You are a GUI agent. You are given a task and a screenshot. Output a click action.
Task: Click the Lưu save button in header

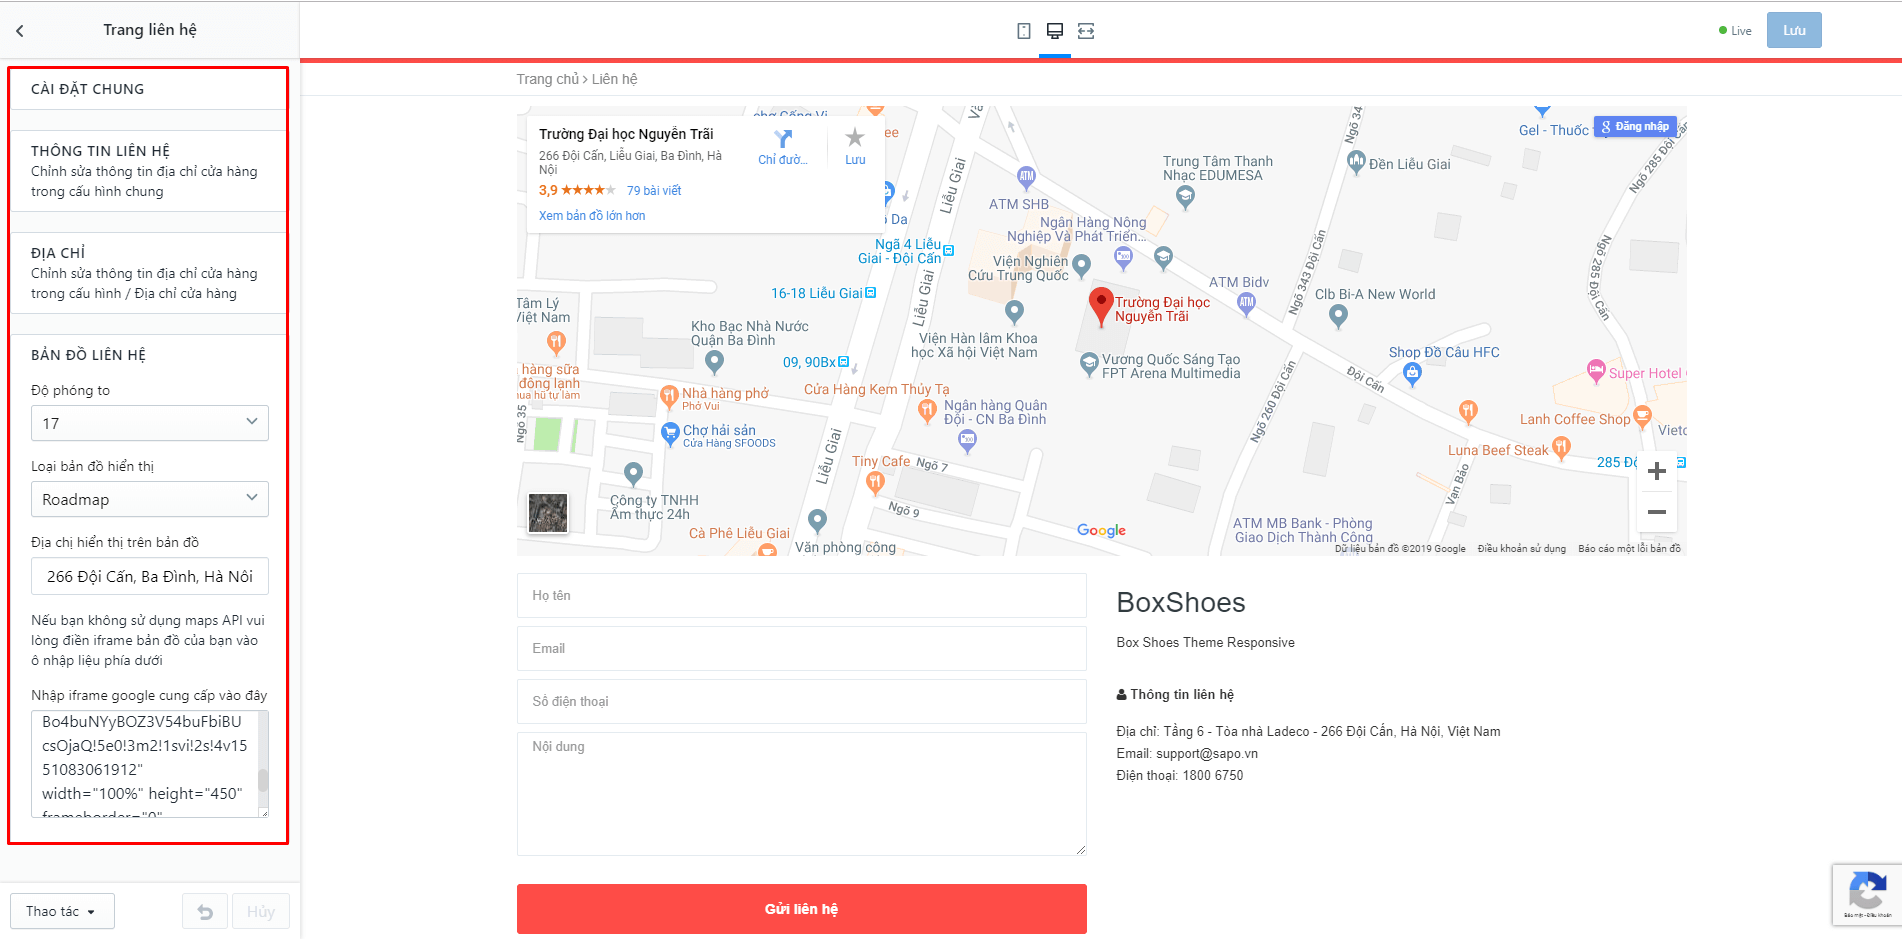[1794, 30]
